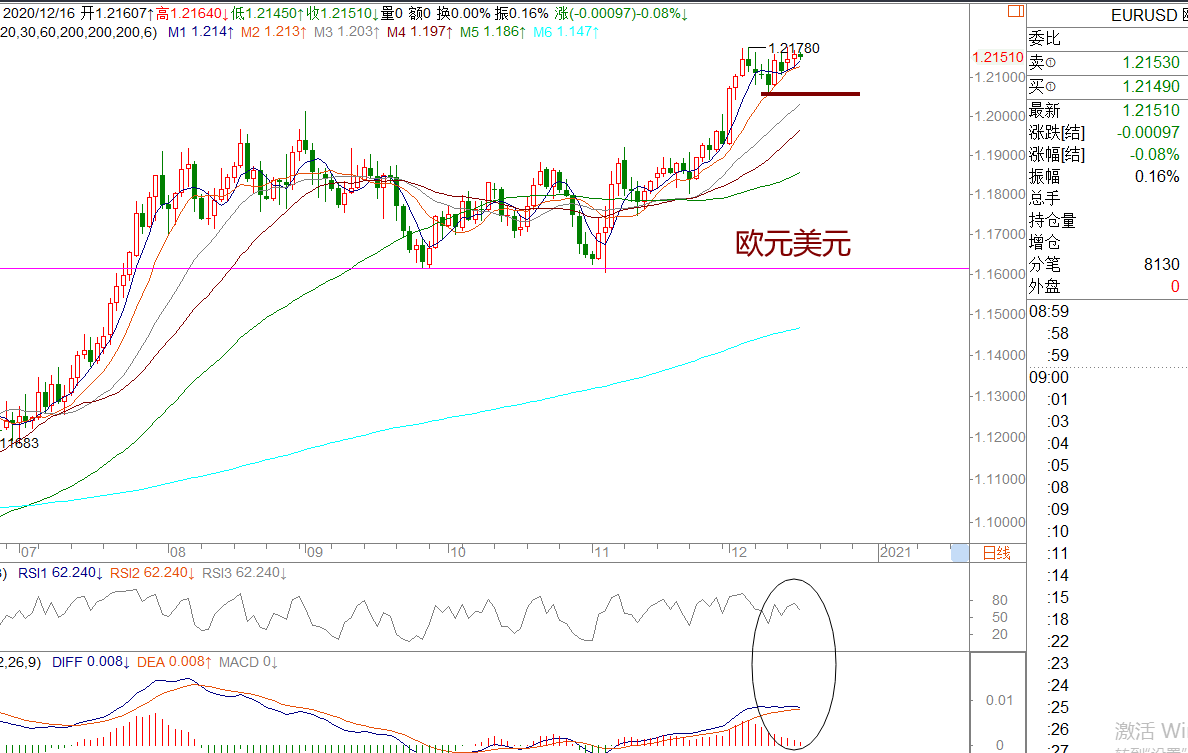The width and height of the screenshot is (1188, 753).
Task: Click the MACD 0 indicator label
Action: pyautogui.click(x=249, y=662)
